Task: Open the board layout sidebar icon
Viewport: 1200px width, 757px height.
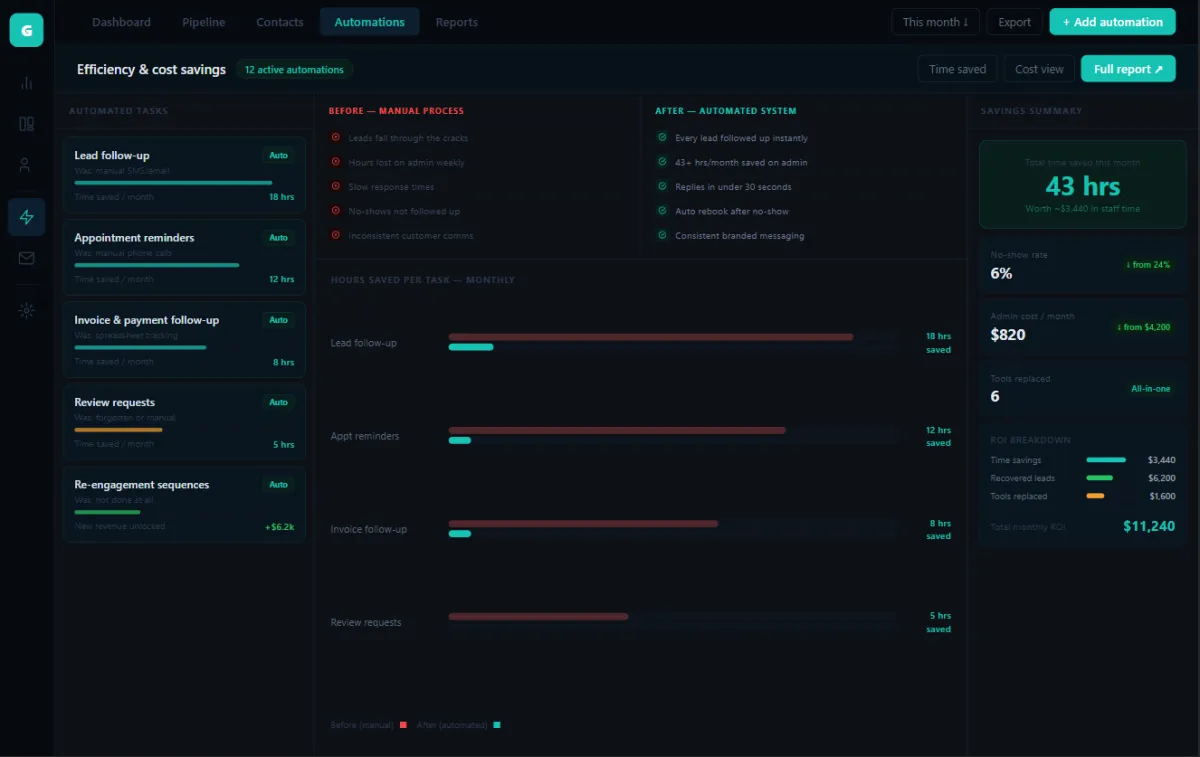Action: coord(26,124)
